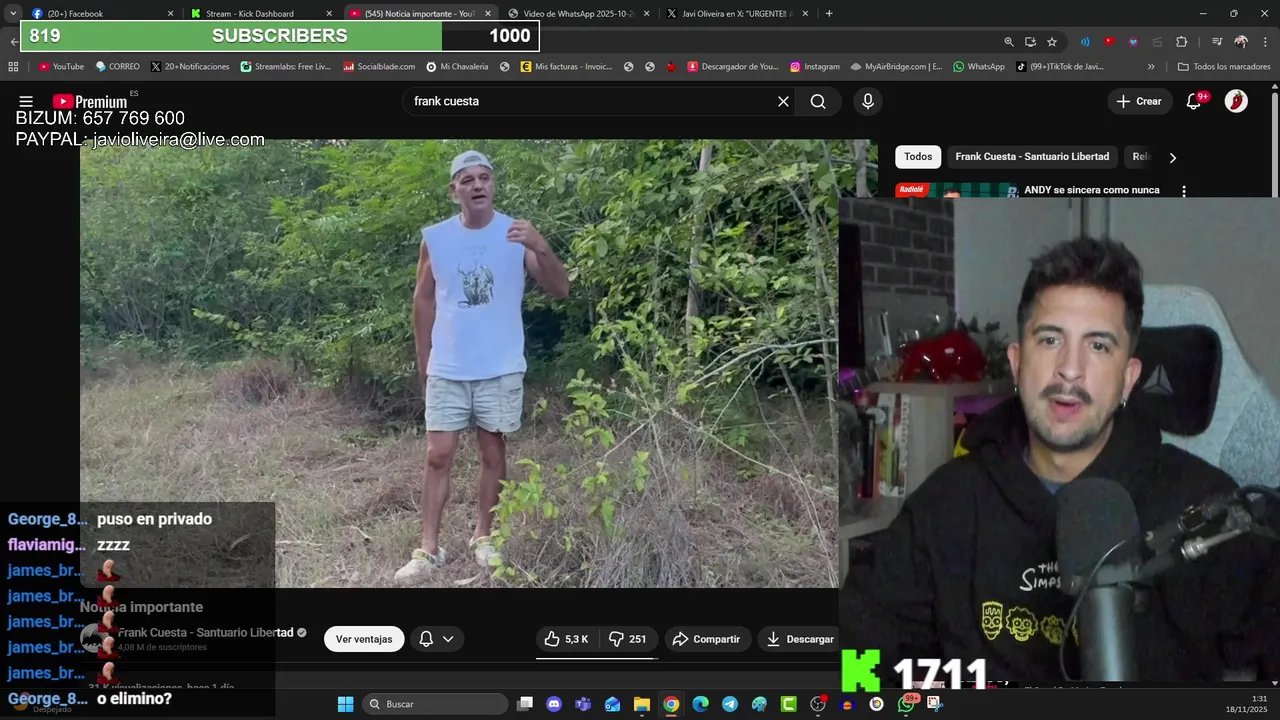Switch to the Javi Oliveira en X tab
1280x720 pixels.
pyautogui.click(x=736, y=13)
